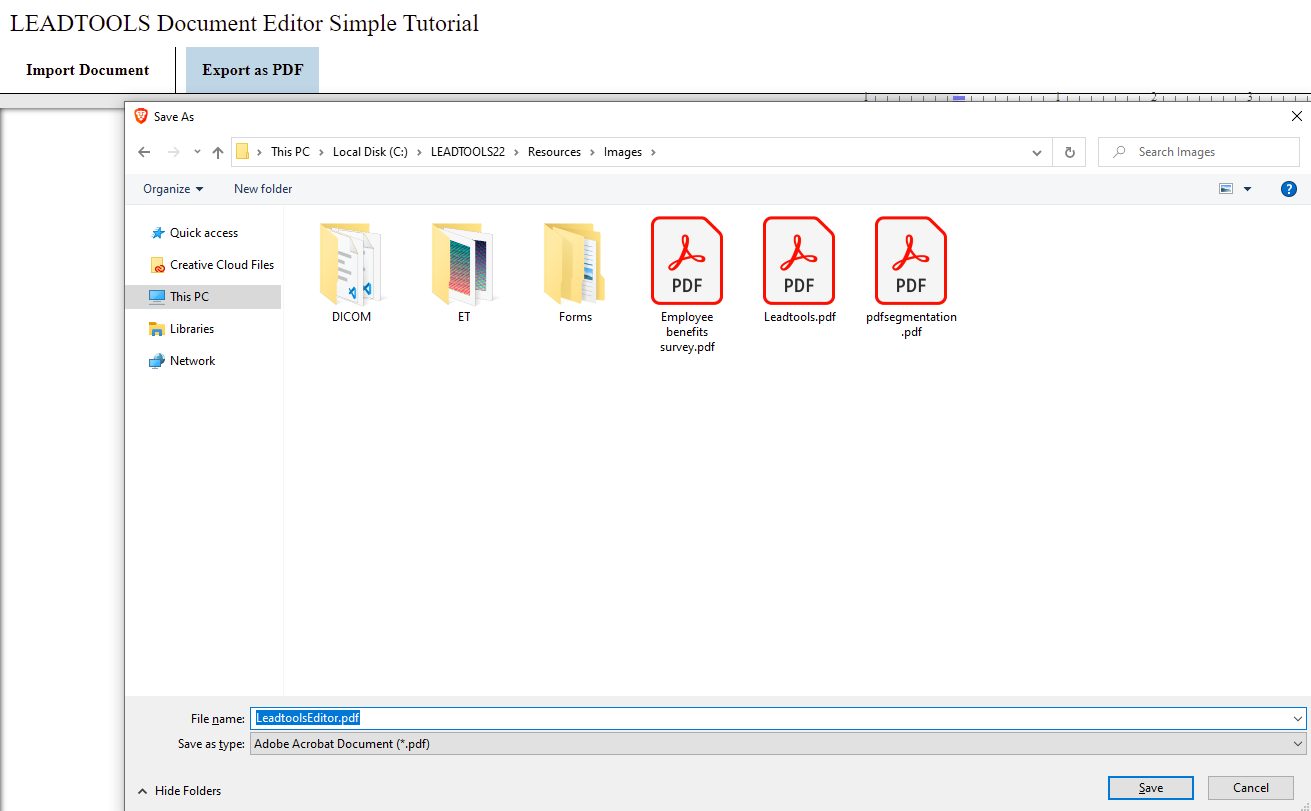
Task: Focus the Search Images field
Action: click(x=1198, y=152)
